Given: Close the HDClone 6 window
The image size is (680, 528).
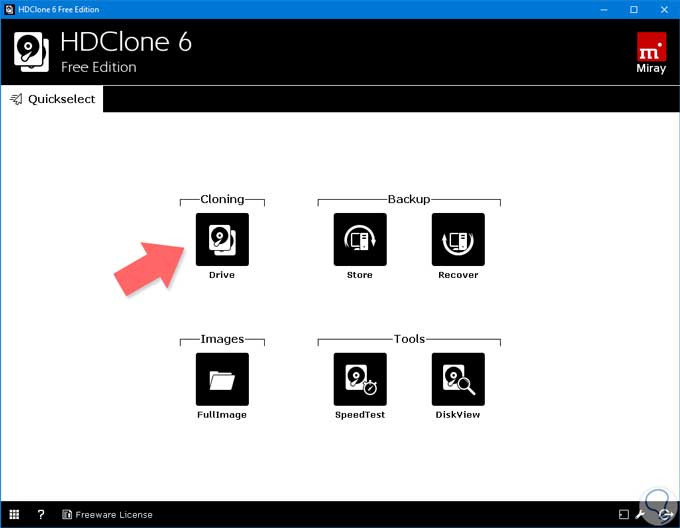Looking at the screenshot, I should coord(664,10).
